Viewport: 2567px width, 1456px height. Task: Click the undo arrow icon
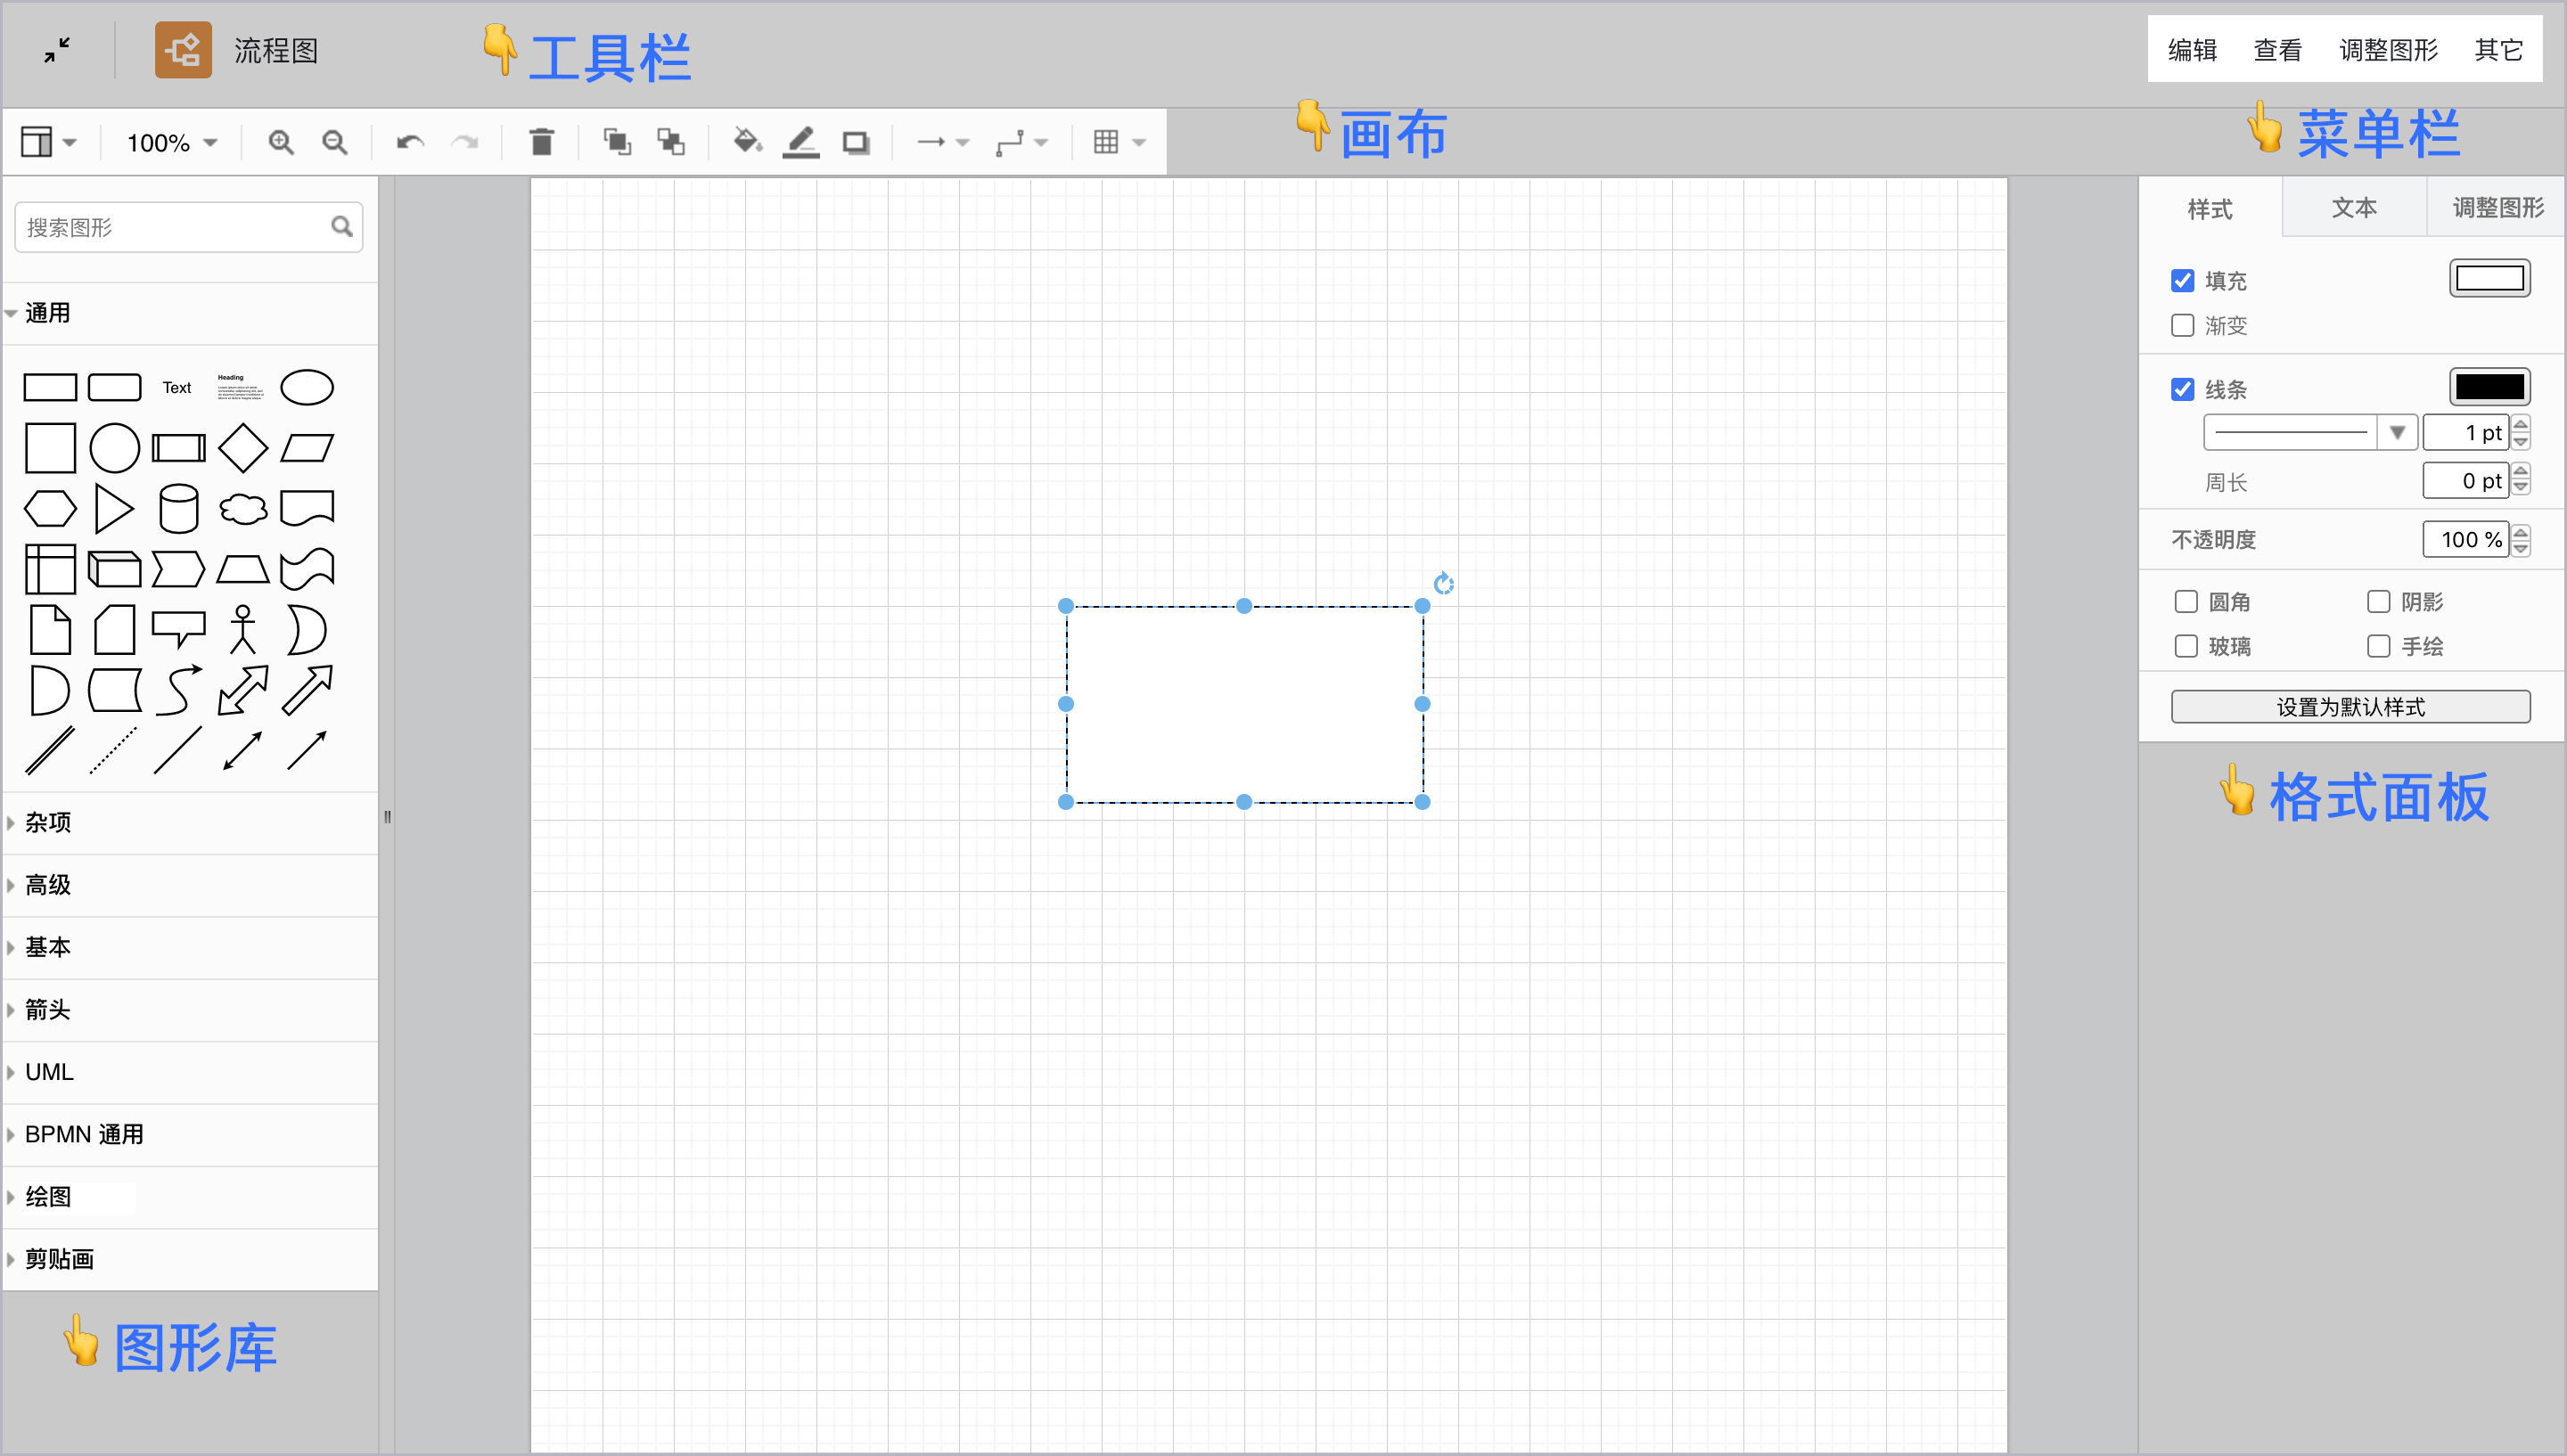pyautogui.click(x=410, y=143)
